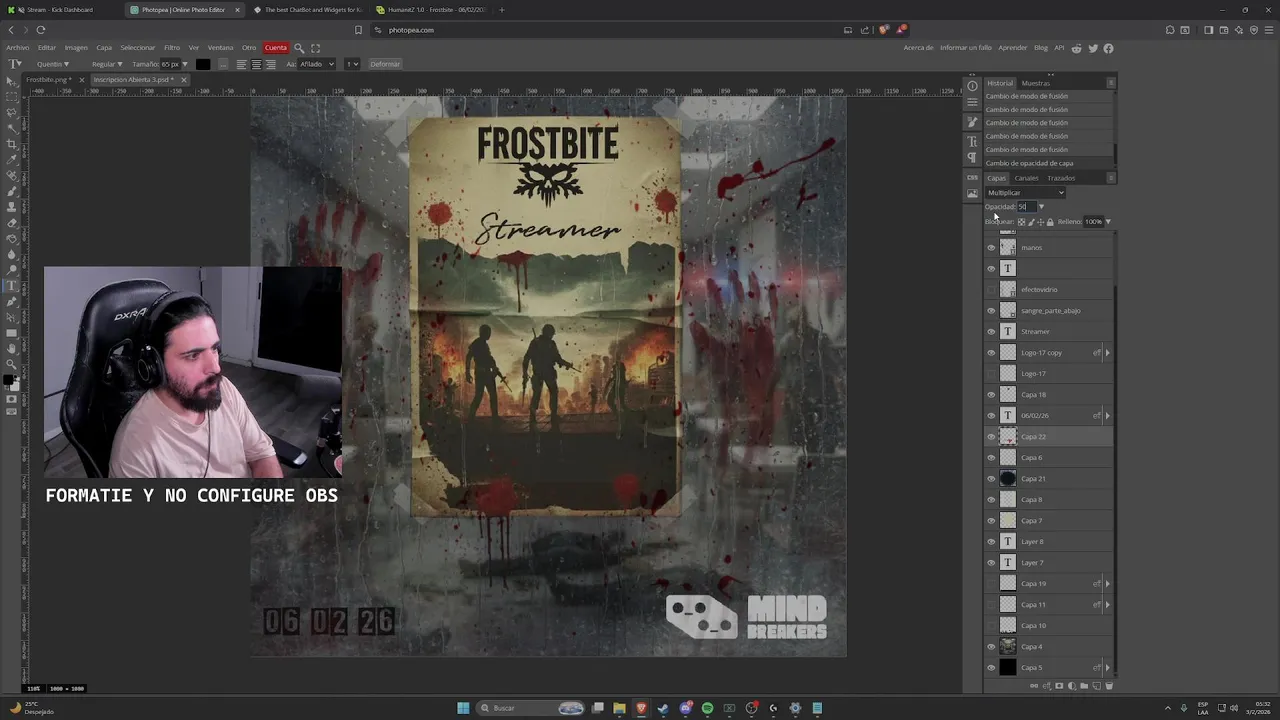Open the info panel icon
Image resolution: width=1280 pixels, height=720 pixels.
click(972, 86)
